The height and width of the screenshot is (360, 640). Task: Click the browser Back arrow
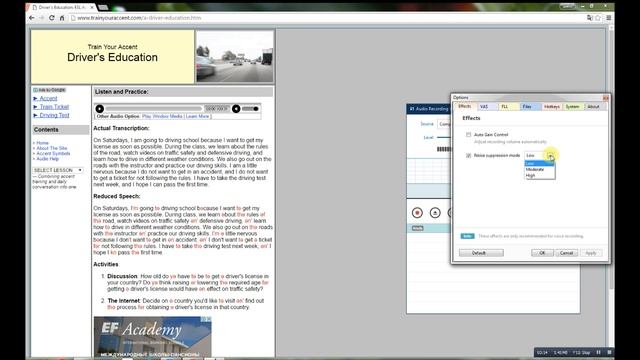32,18
